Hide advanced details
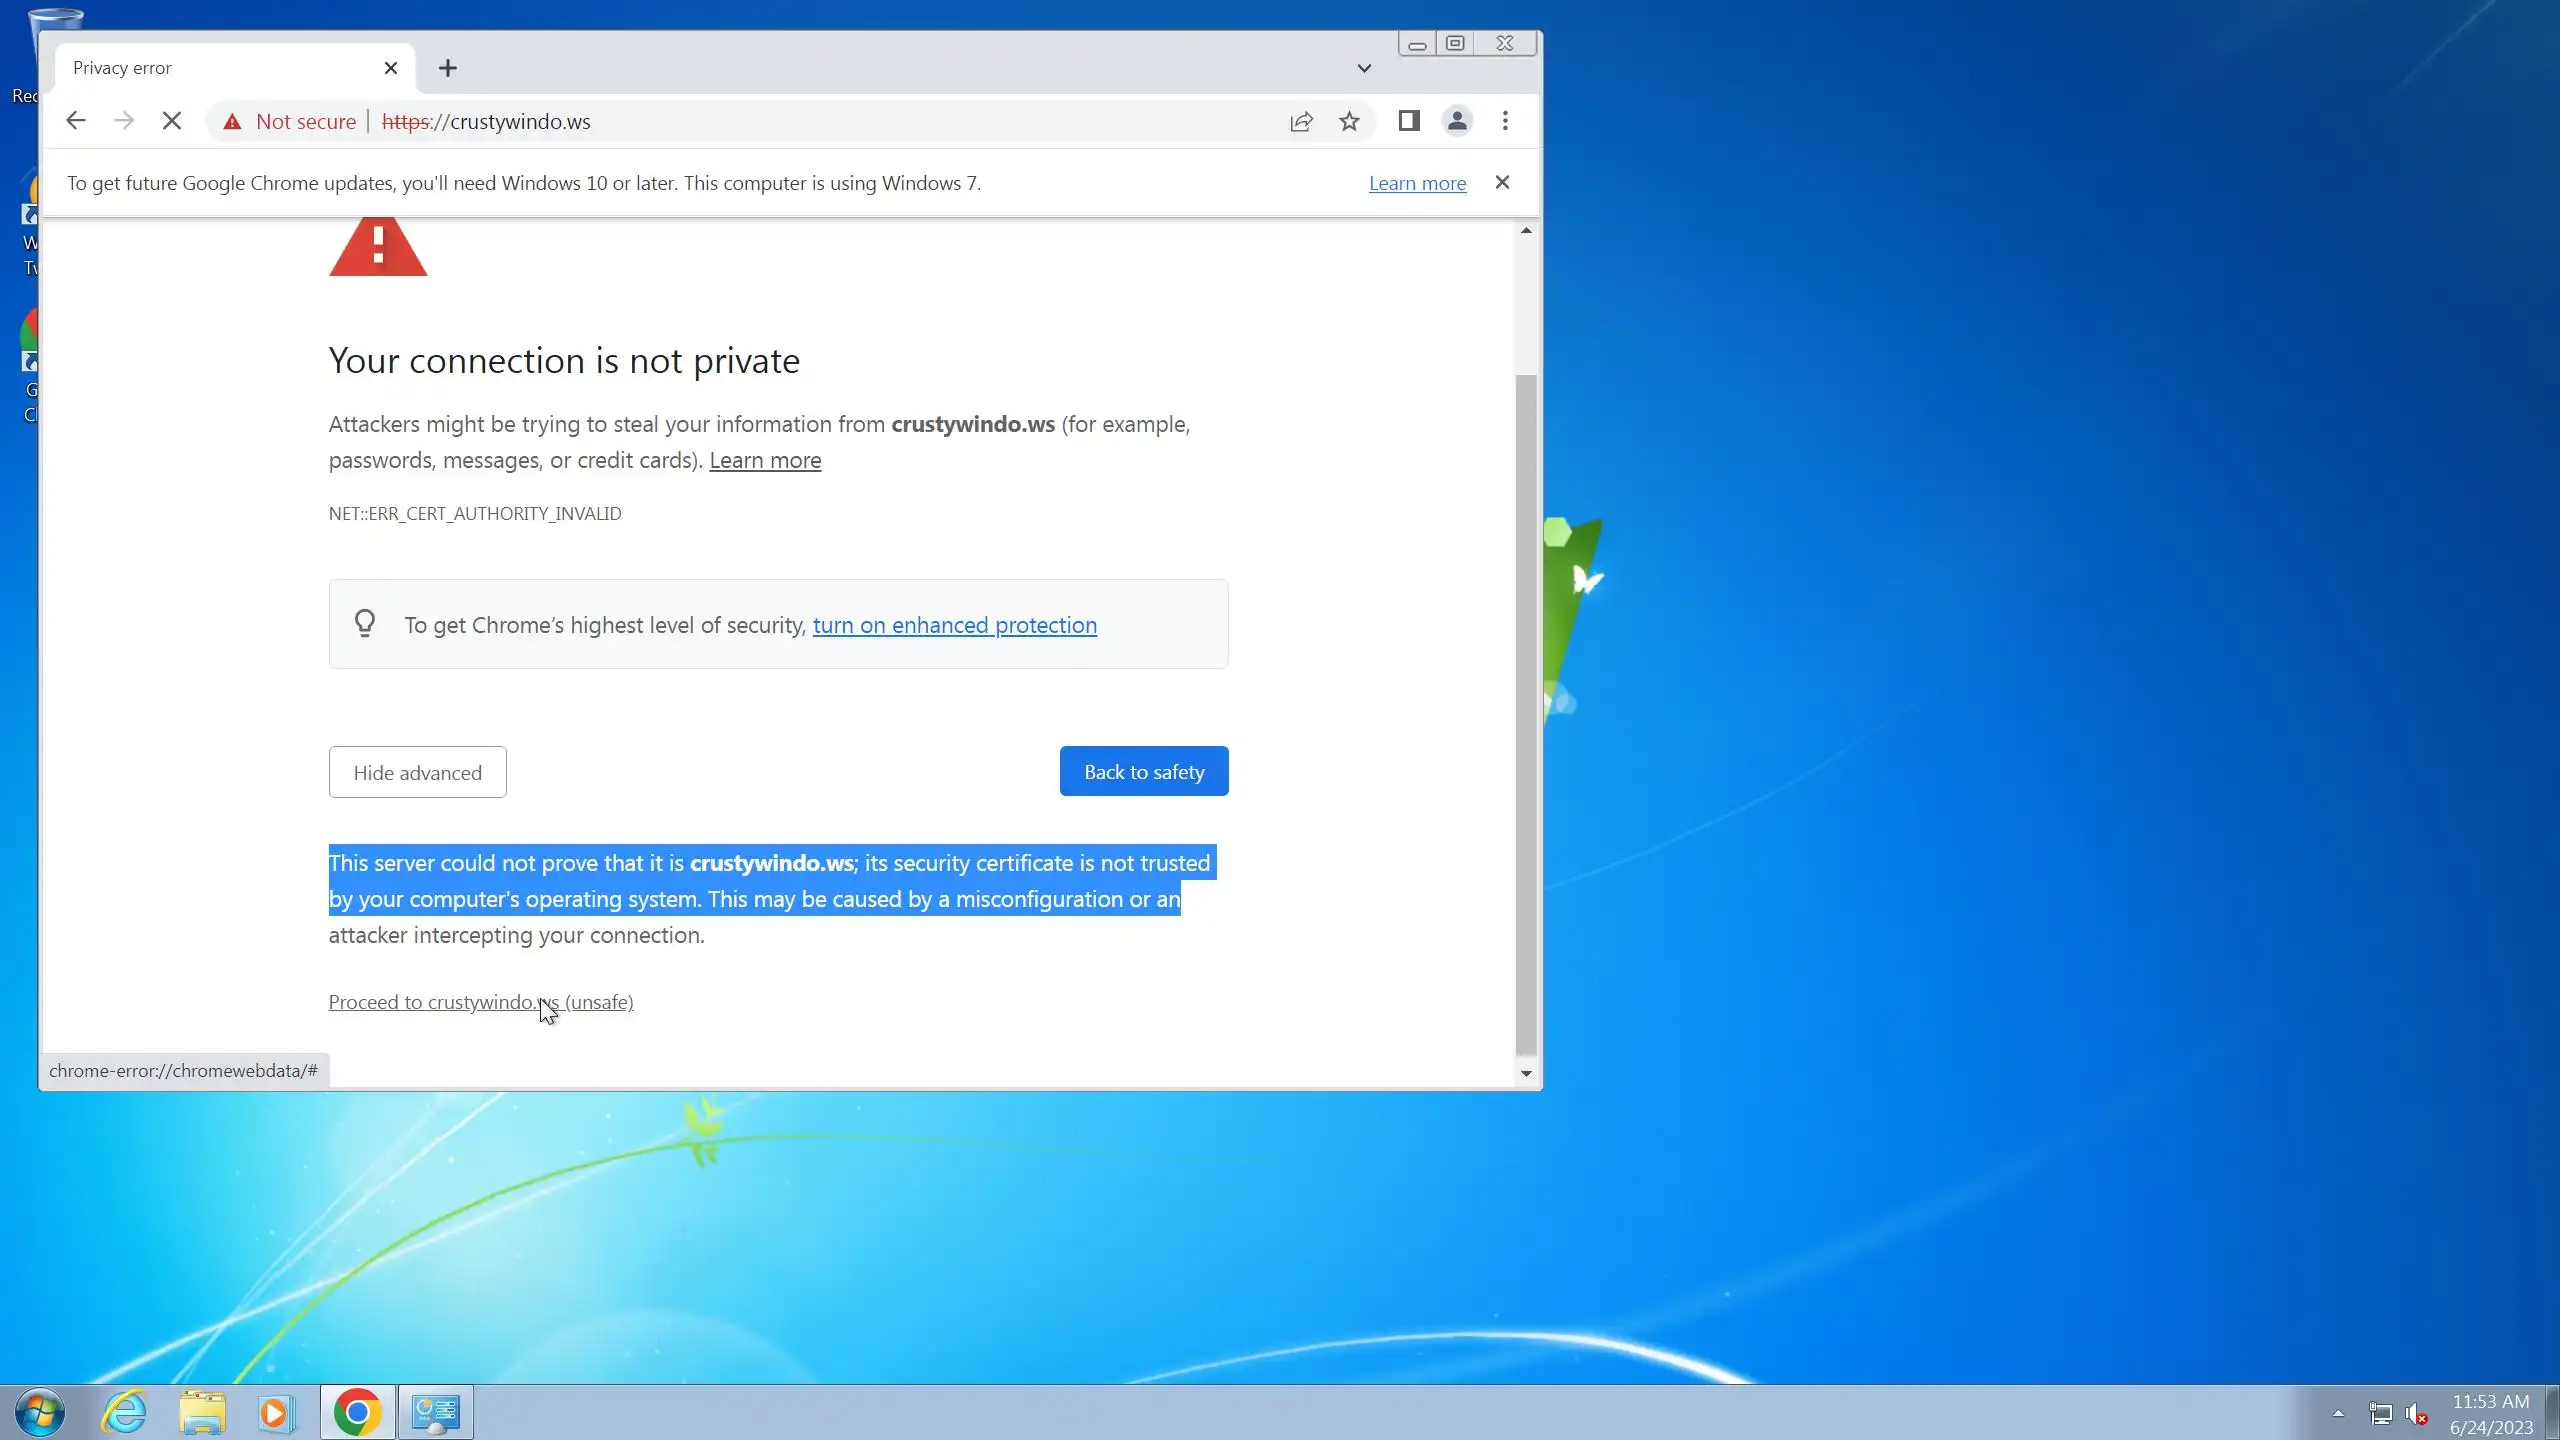 [417, 772]
